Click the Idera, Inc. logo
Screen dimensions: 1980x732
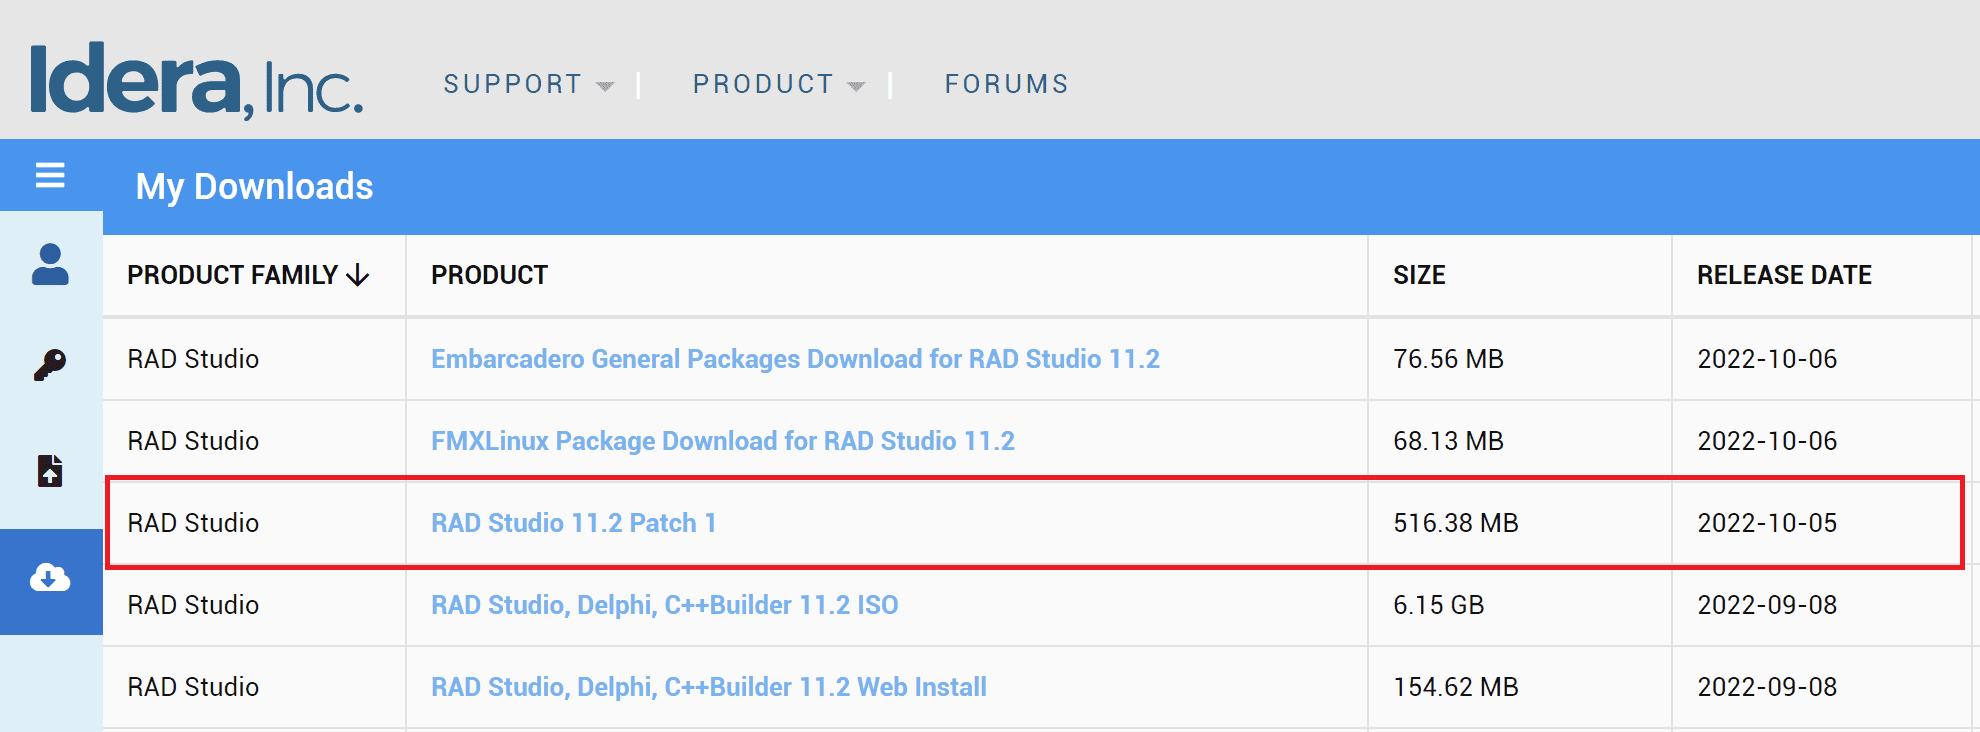pyautogui.click(x=197, y=80)
